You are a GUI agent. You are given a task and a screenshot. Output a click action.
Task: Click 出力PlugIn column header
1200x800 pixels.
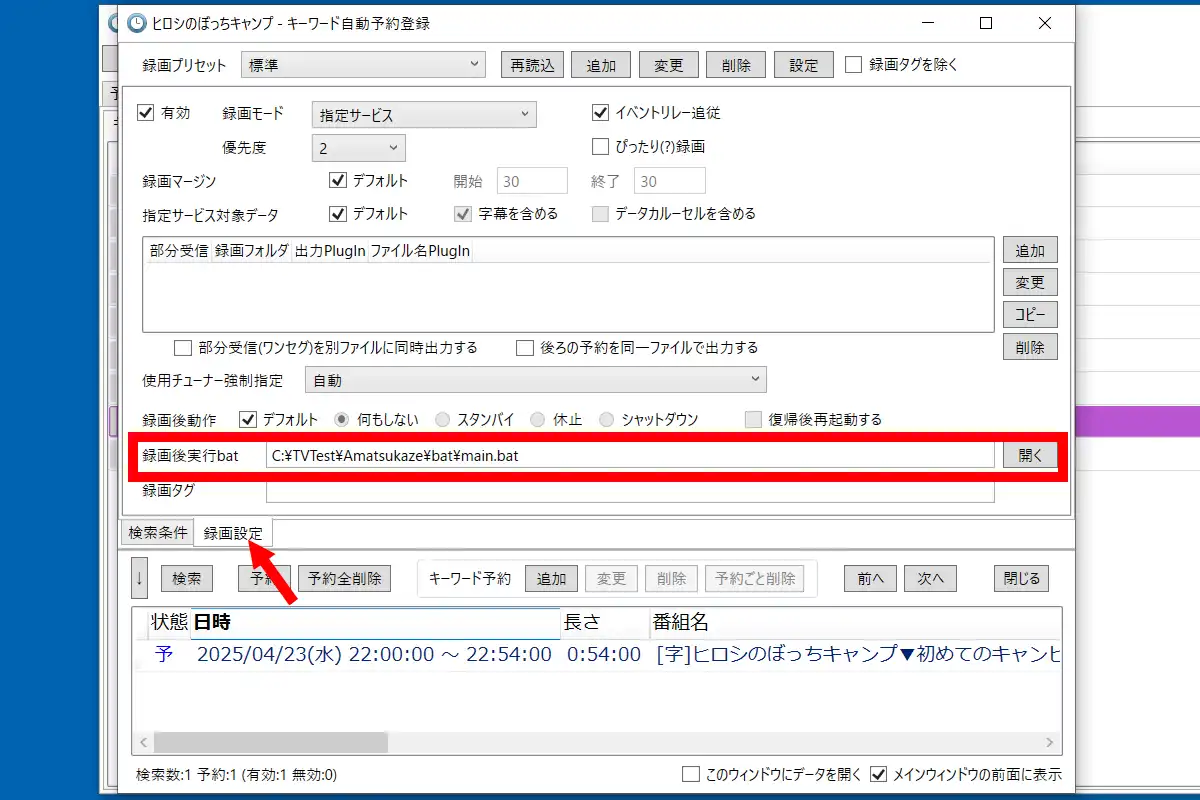tap(330, 251)
